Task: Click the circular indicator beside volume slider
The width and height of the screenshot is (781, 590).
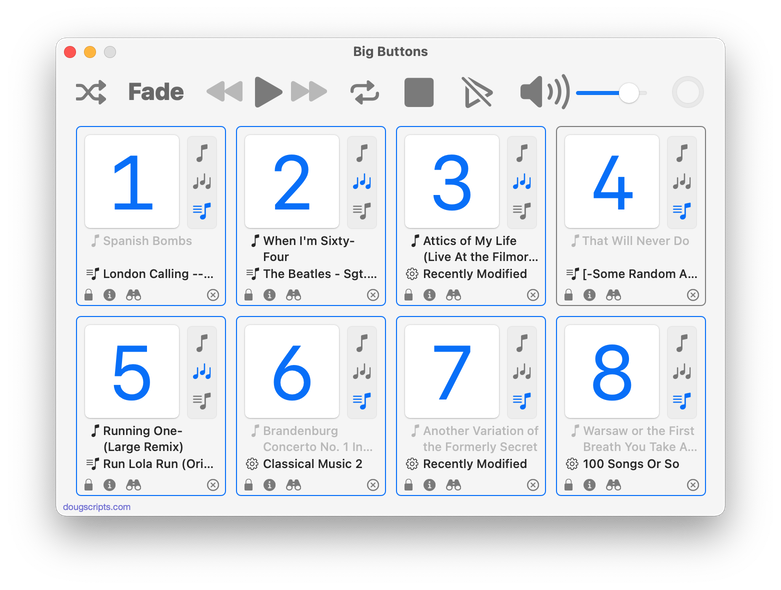Action: [687, 92]
